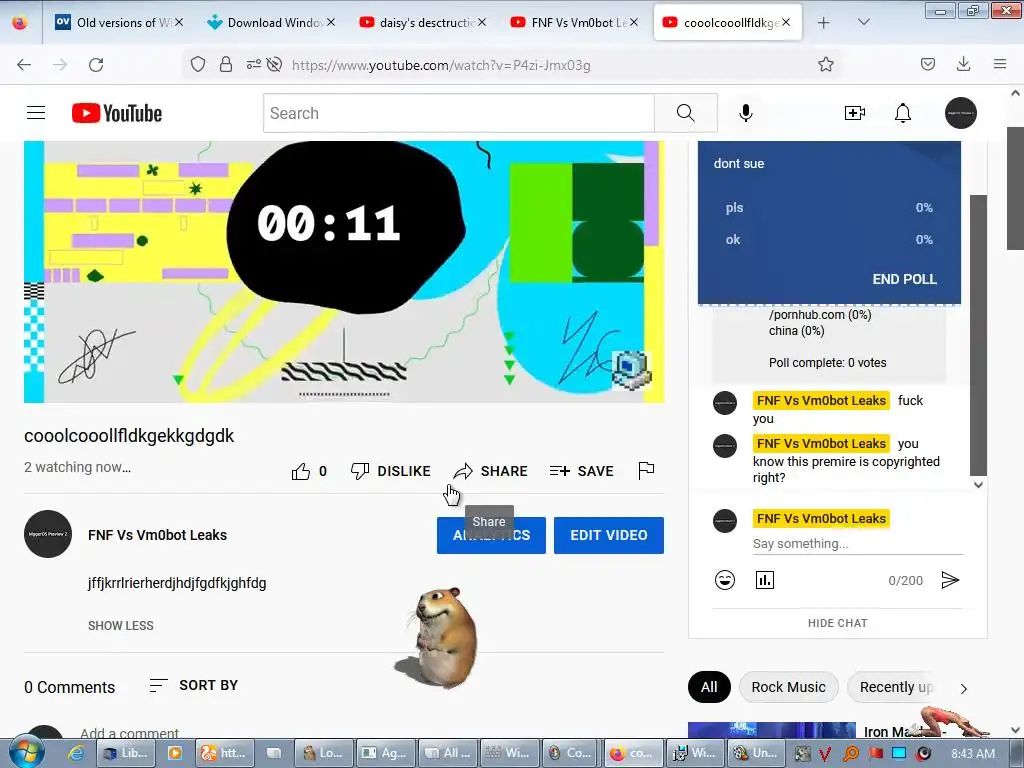Switch to Old versions of Windows tab

[119, 23]
